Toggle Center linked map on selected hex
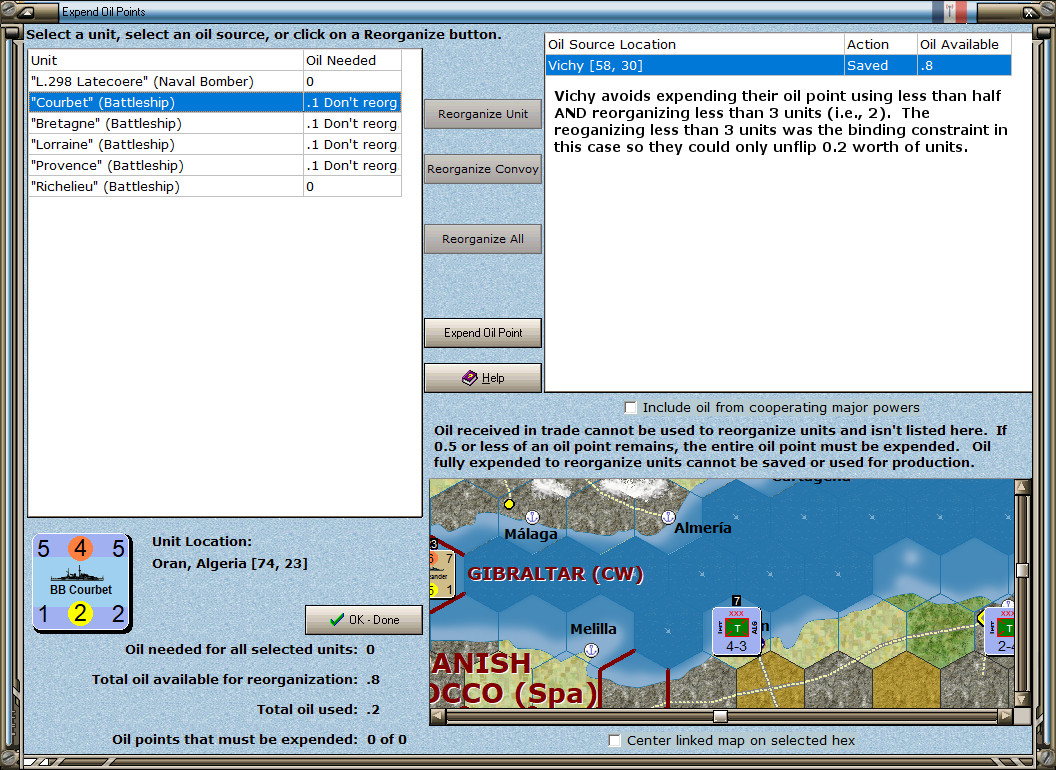1056x770 pixels. [614, 740]
